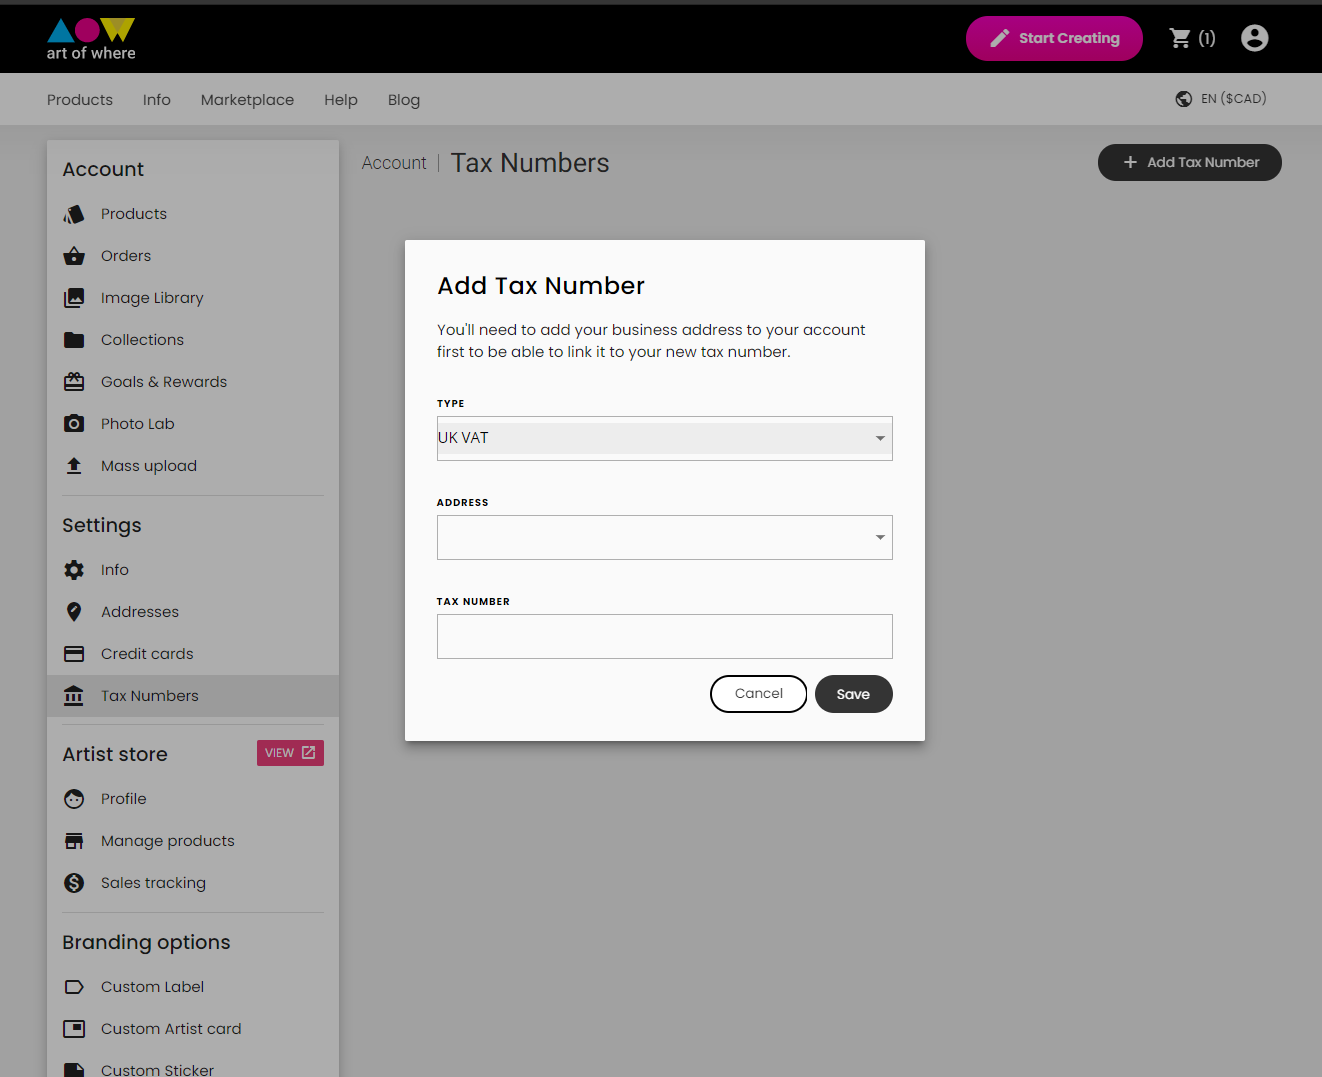Open the Help menu item
Screen dimensions: 1322x1077
click(x=341, y=100)
